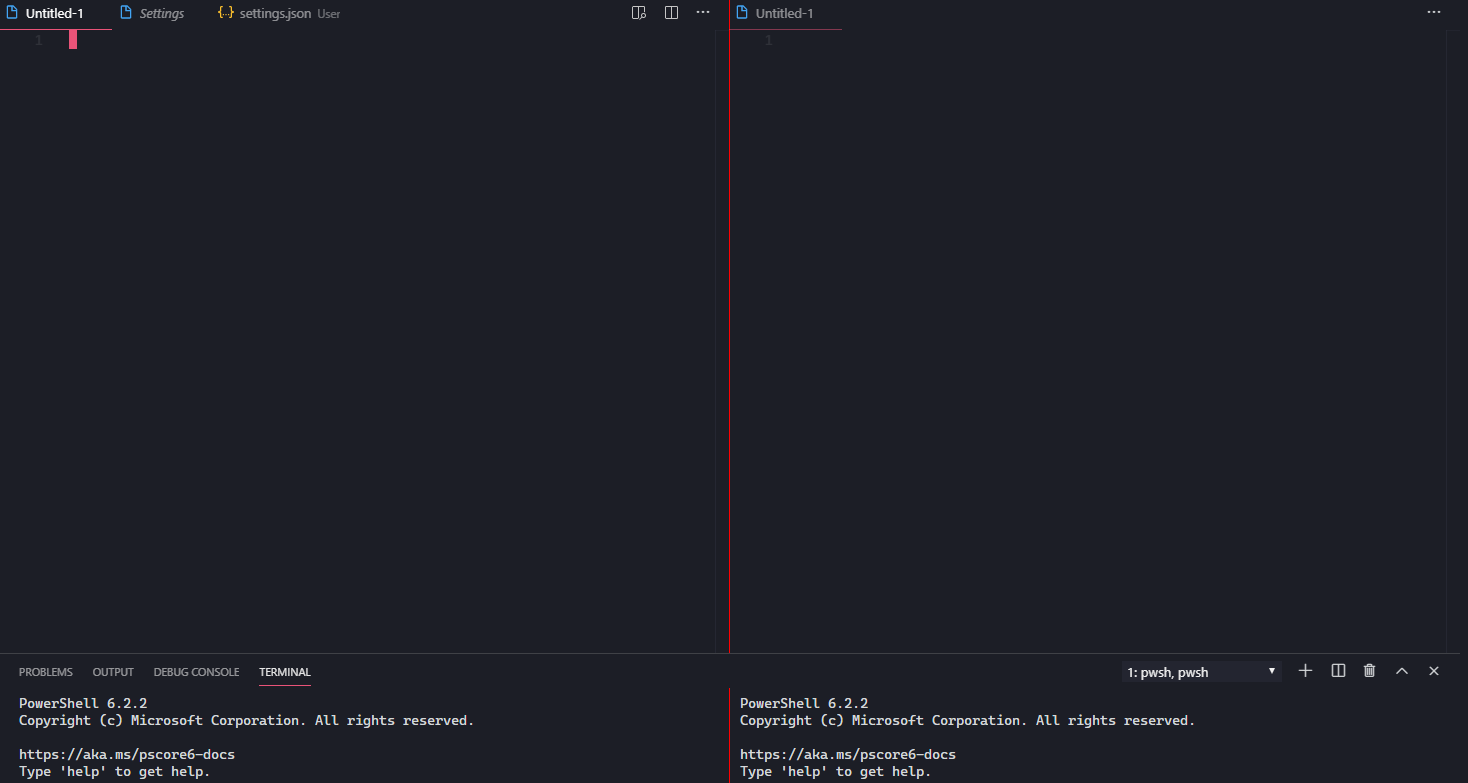Open More Actions menu of the right editor group
The image size is (1468, 783).
click(x=1433, y=12)
